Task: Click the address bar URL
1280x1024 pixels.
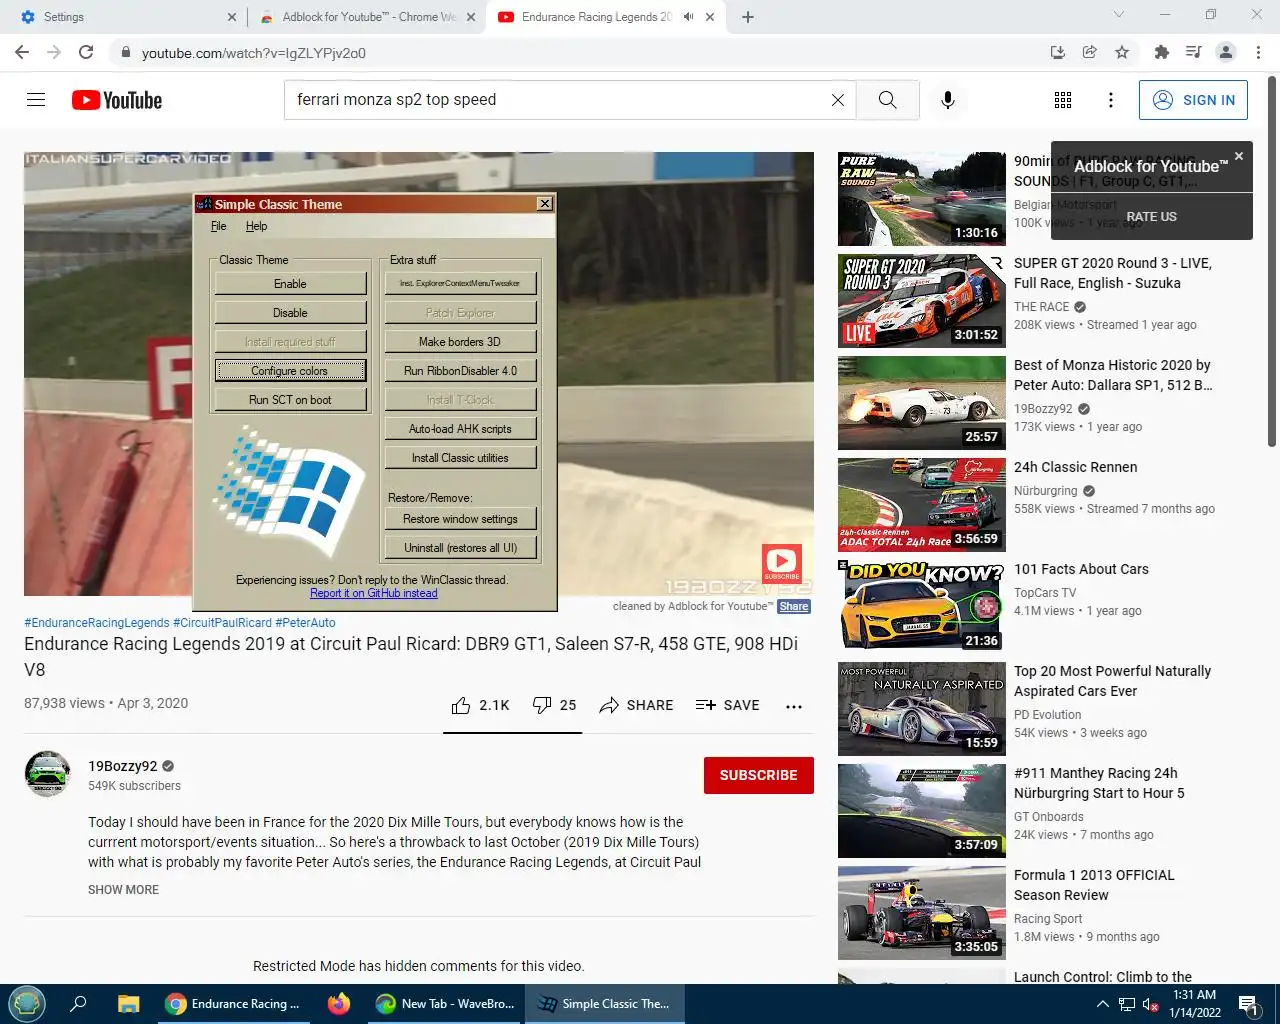Action: (254, 53)
